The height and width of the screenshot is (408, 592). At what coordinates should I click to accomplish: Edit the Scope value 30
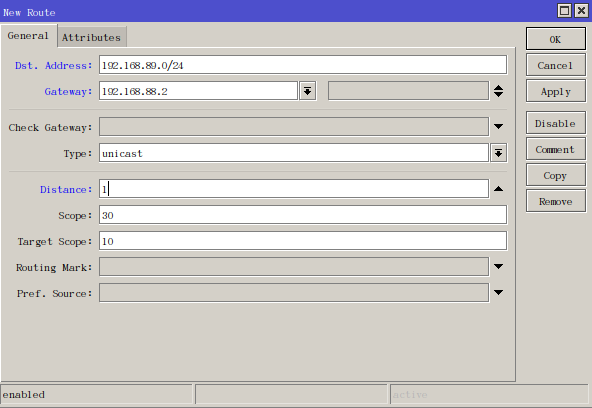303,215
